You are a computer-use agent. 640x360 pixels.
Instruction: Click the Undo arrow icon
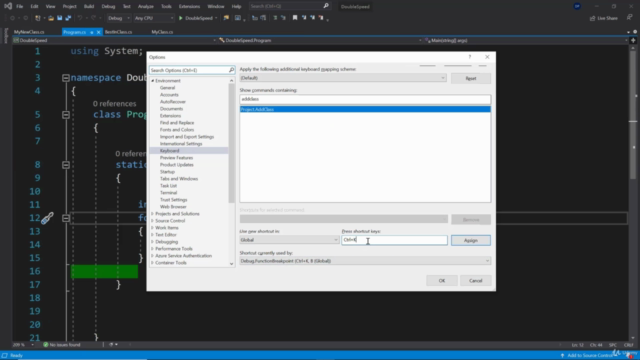pyautogui.click(x=80, y=18)
